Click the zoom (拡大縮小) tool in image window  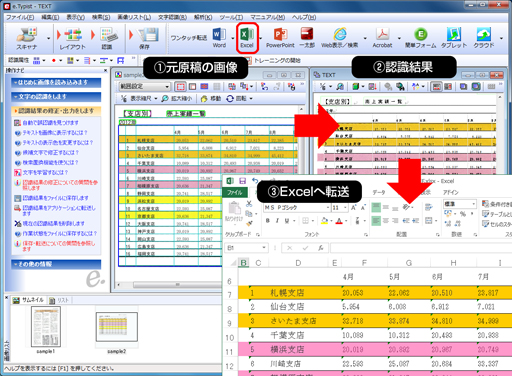click(177, 99)
